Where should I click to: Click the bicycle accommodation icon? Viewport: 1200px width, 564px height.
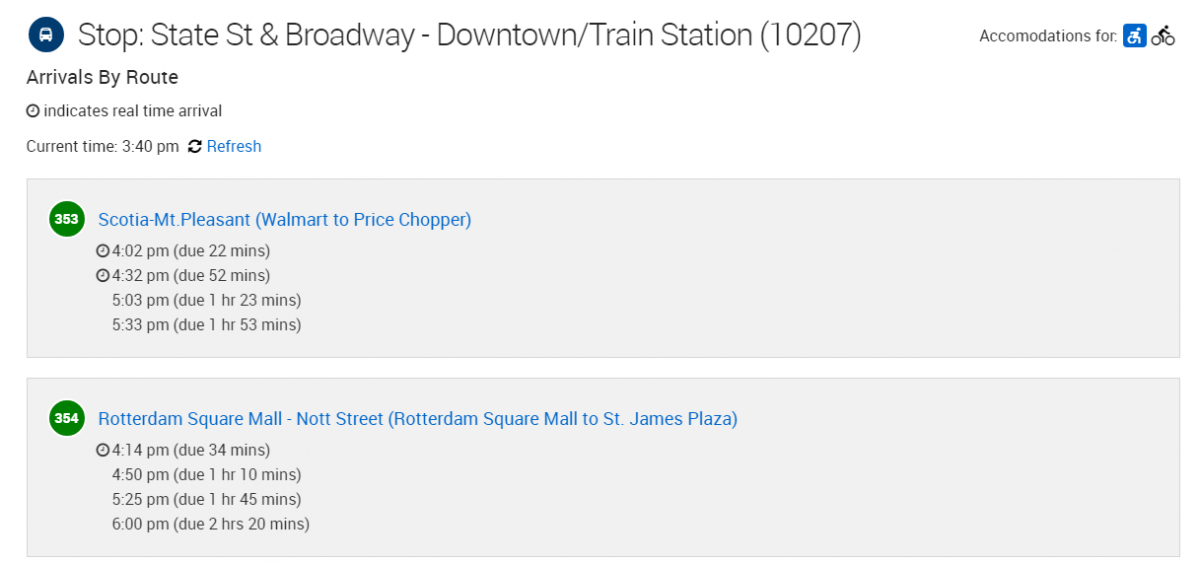tap(1163, 36)
